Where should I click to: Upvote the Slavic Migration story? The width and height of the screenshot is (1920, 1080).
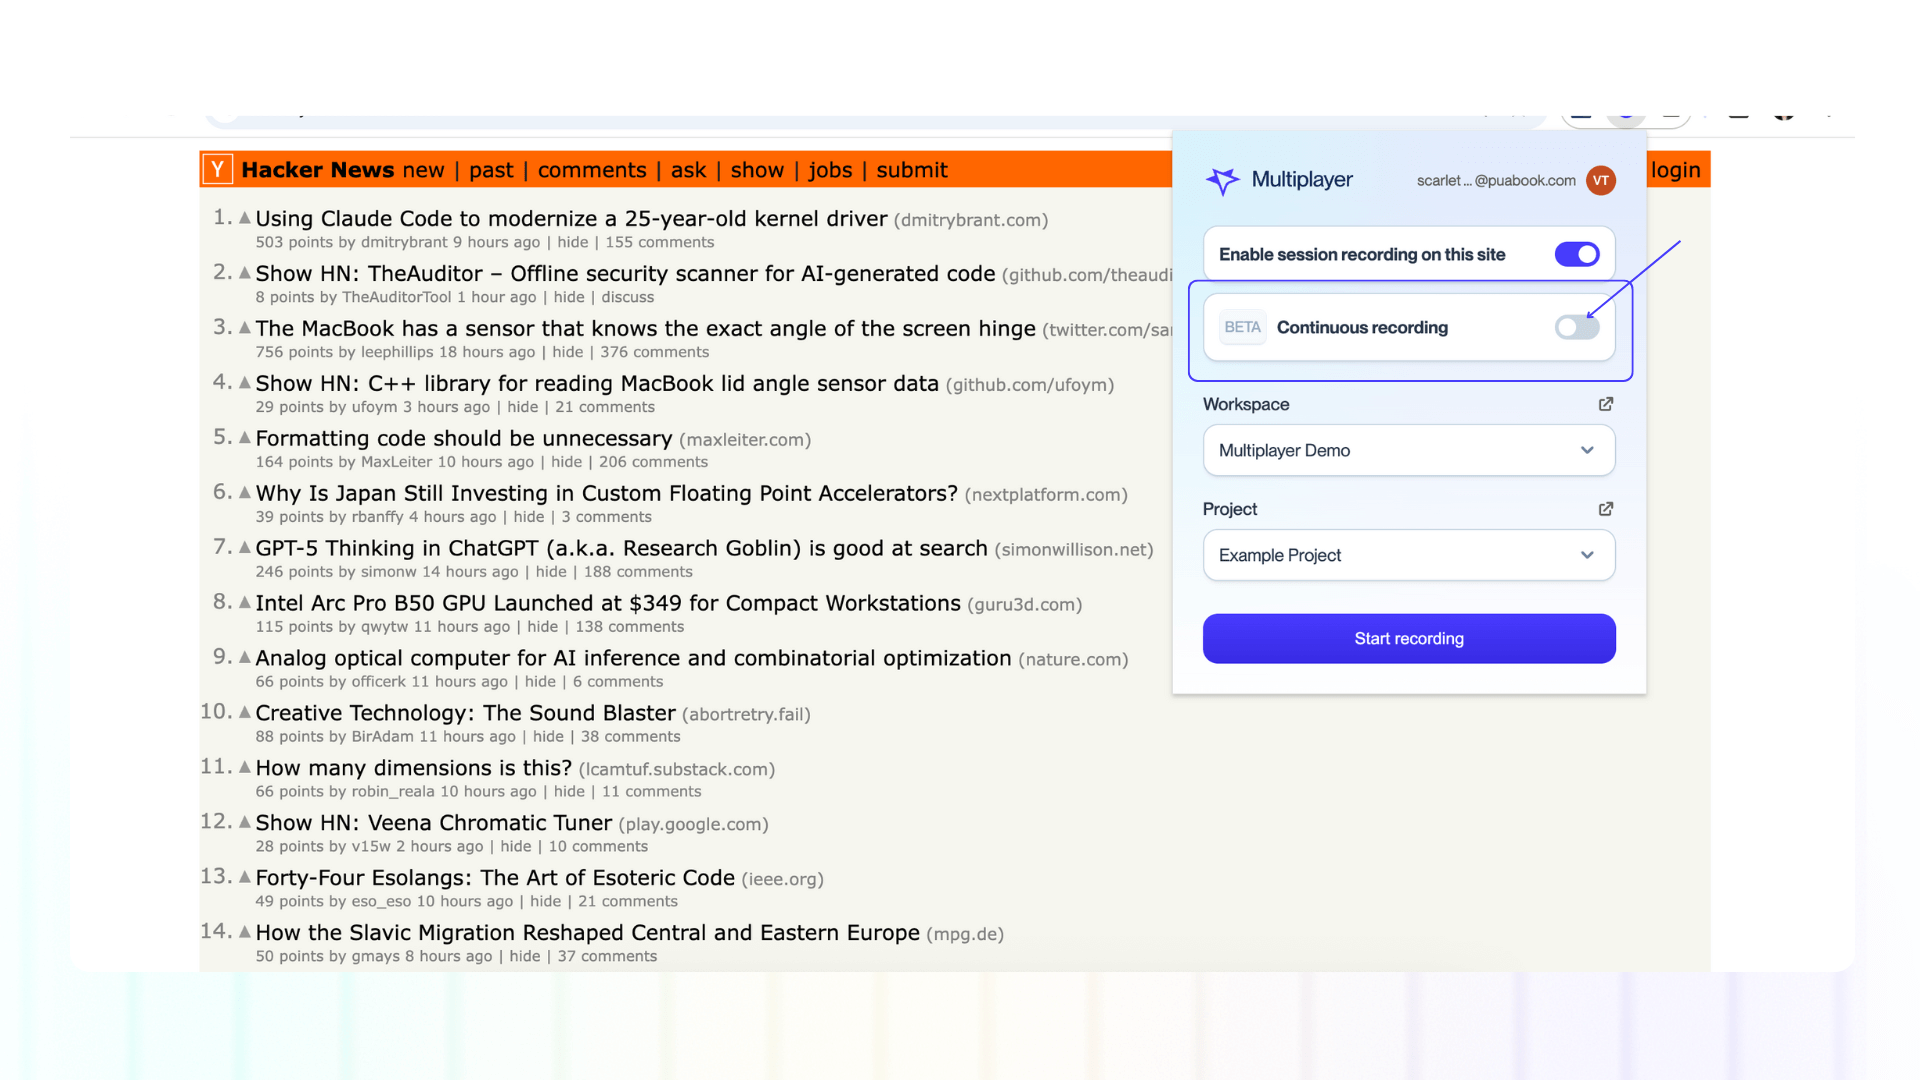click(244, 932)
